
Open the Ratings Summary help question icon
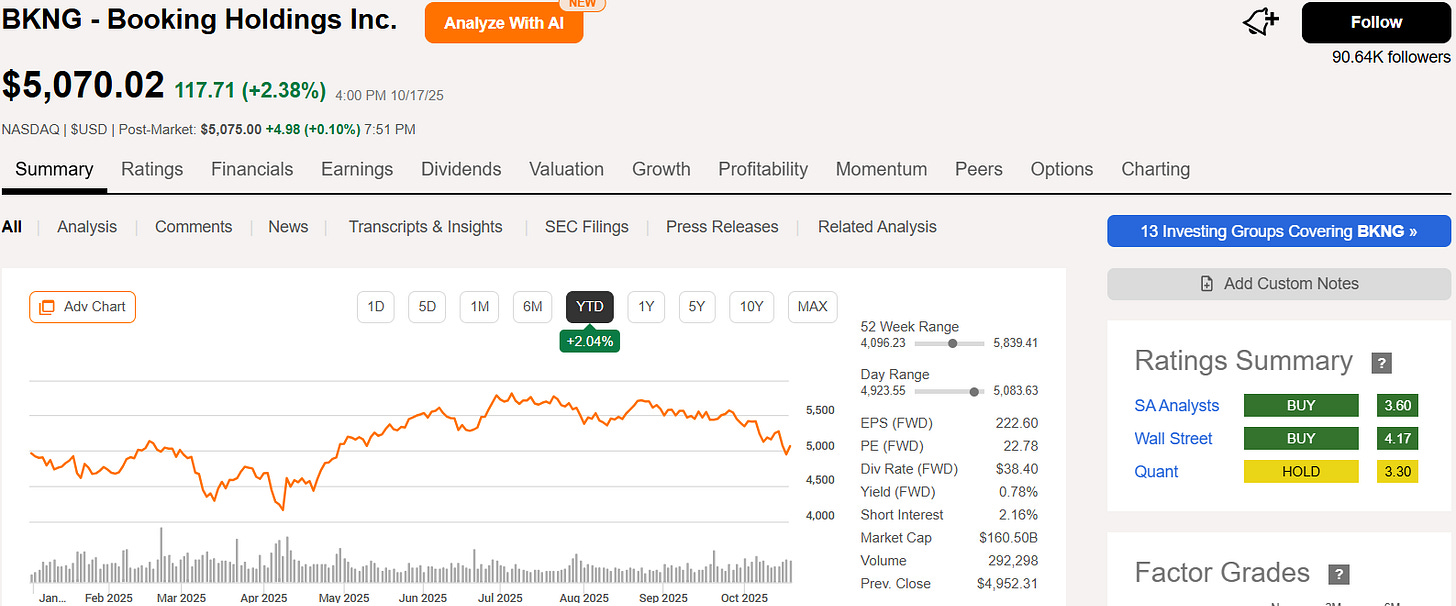pos(1381,363)
